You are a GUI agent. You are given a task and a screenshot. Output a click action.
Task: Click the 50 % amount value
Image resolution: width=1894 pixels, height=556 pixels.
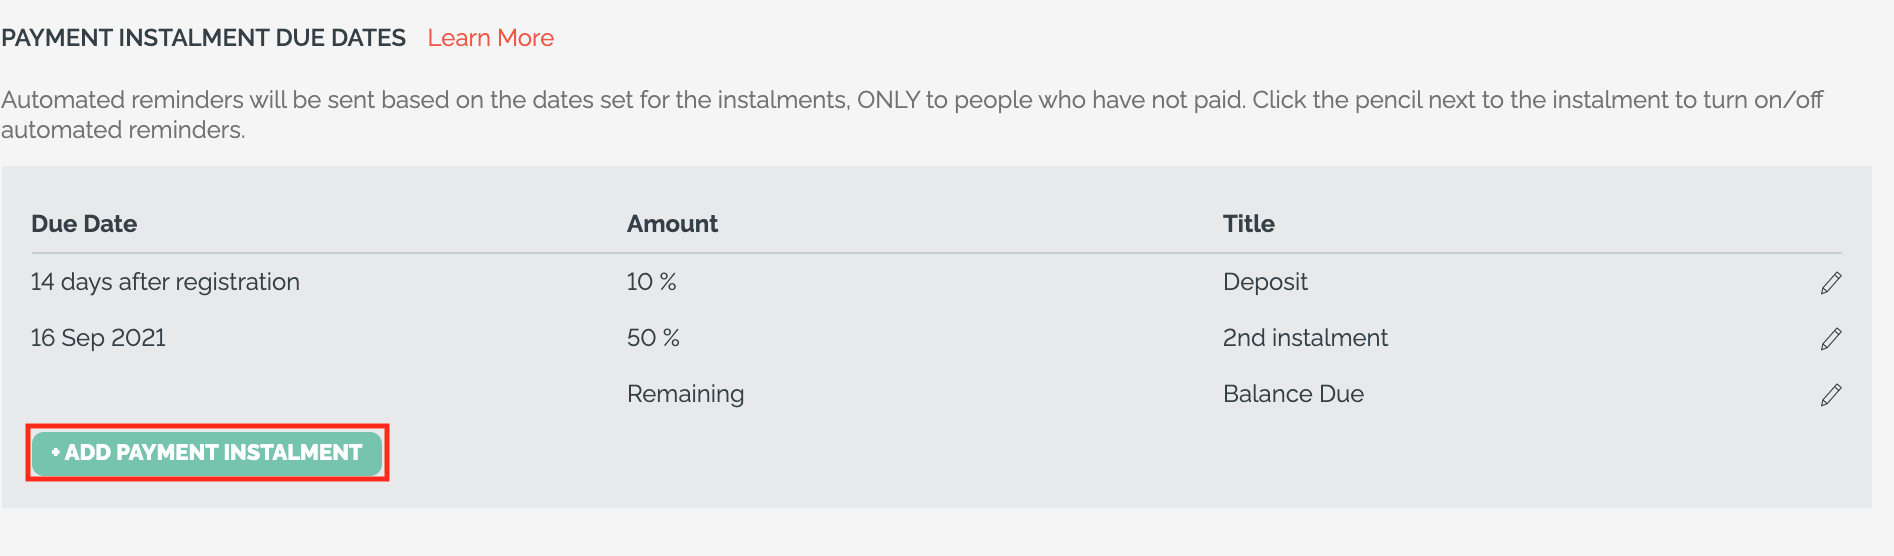pos(653,338)
